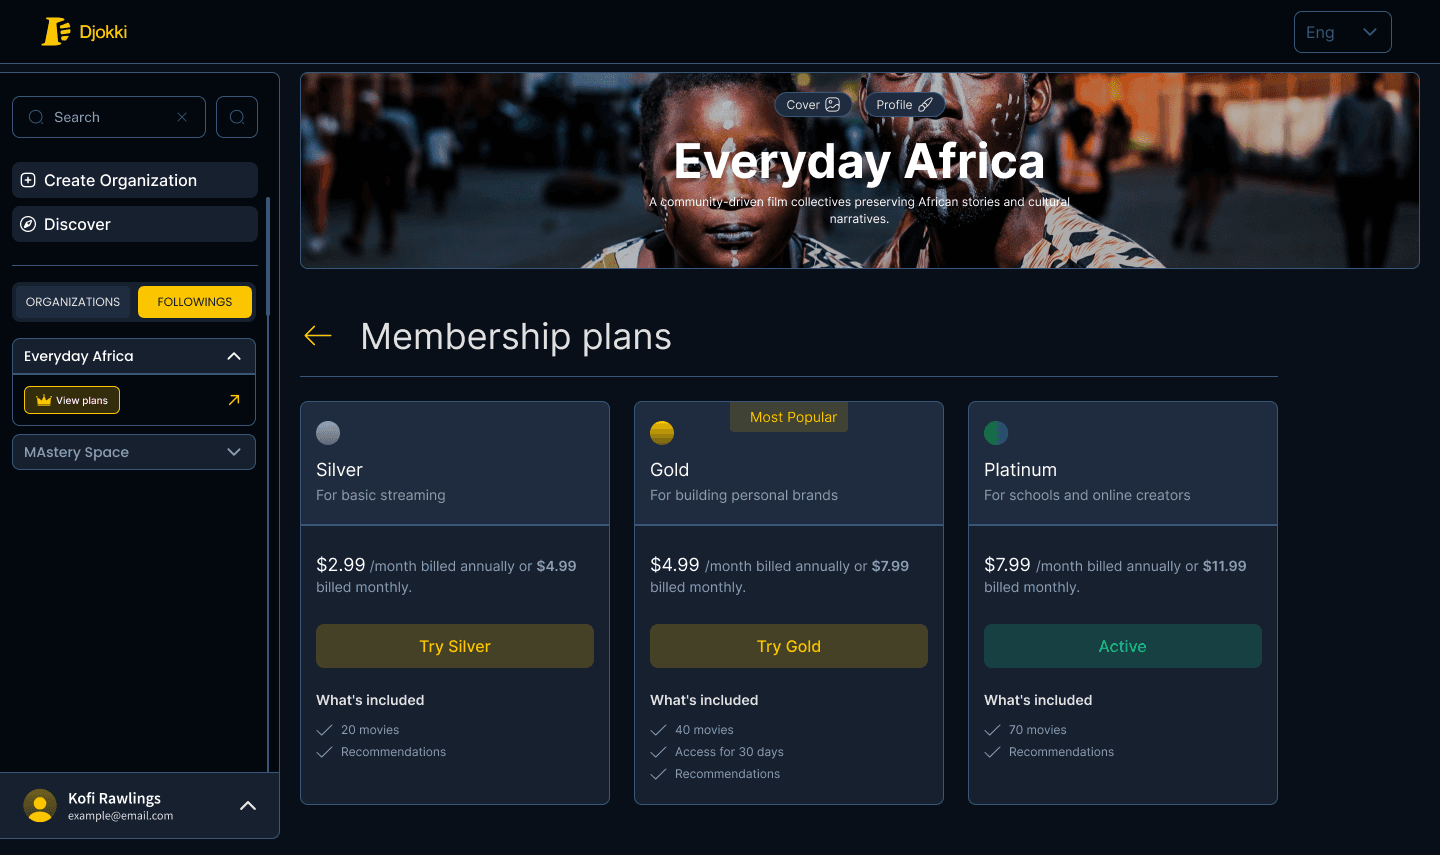1440x855 pixels.
Task: Expand the user menu for Kofi Rawlings
Action: point(248,805)
